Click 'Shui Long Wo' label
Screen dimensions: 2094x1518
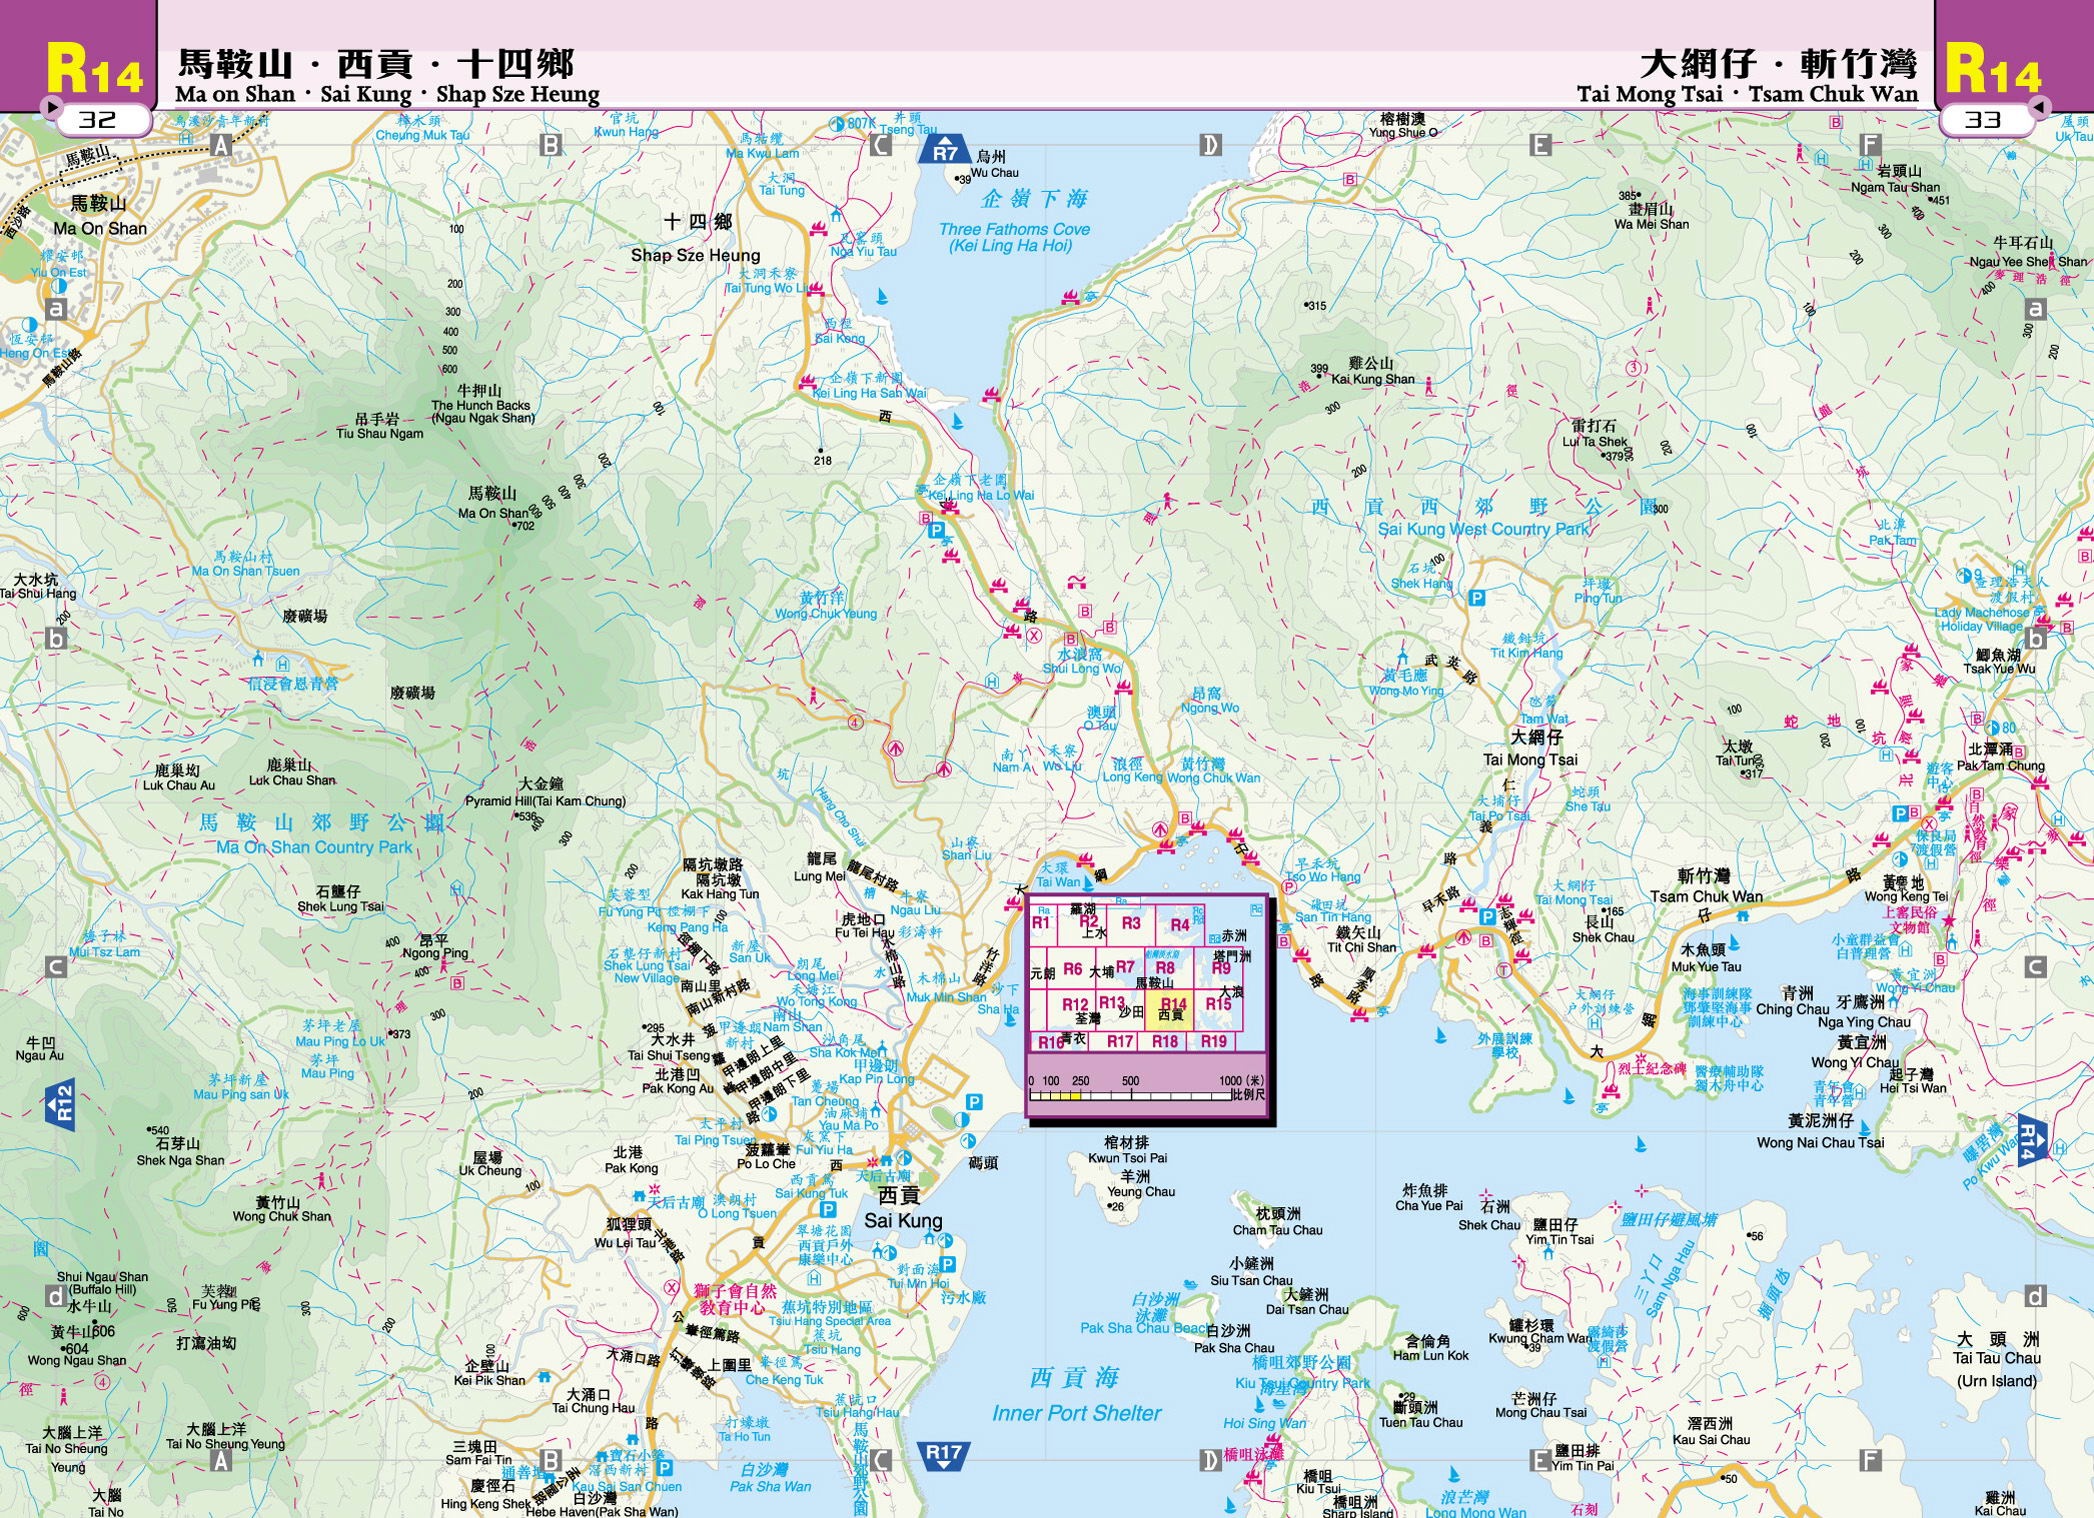point(1082,668)
